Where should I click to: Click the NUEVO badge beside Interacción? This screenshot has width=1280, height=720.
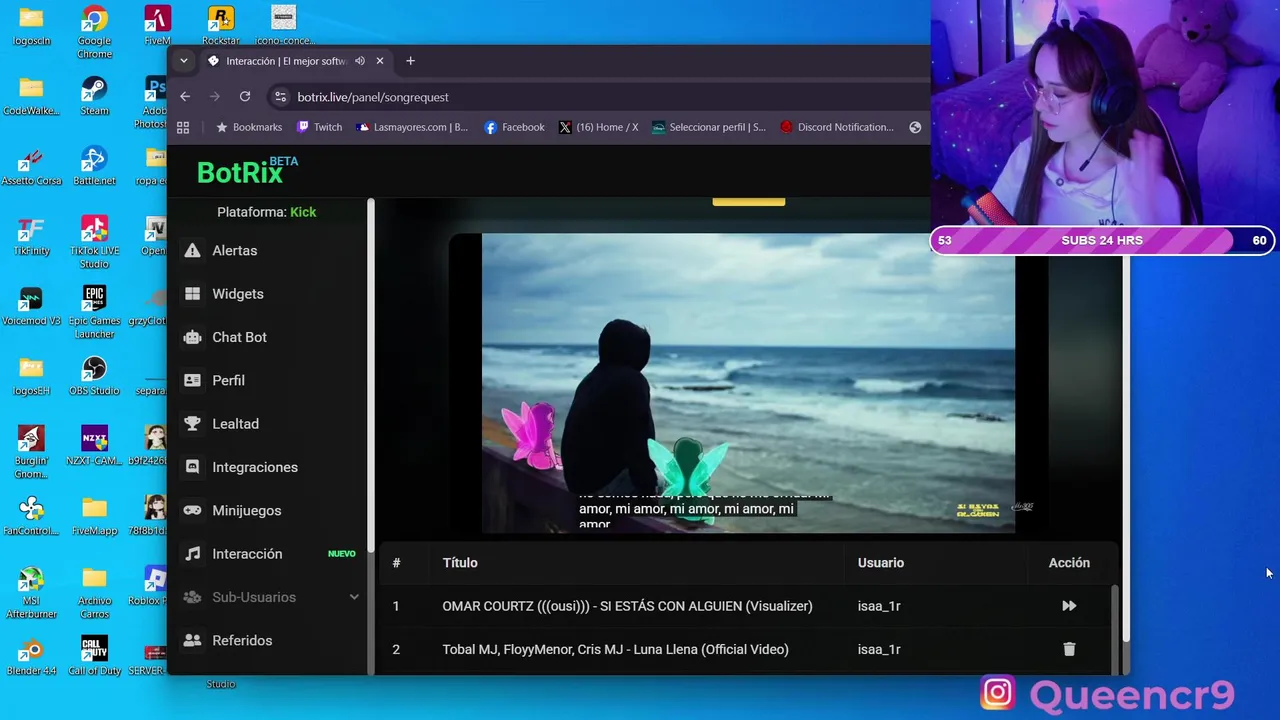tap(342, 554)
